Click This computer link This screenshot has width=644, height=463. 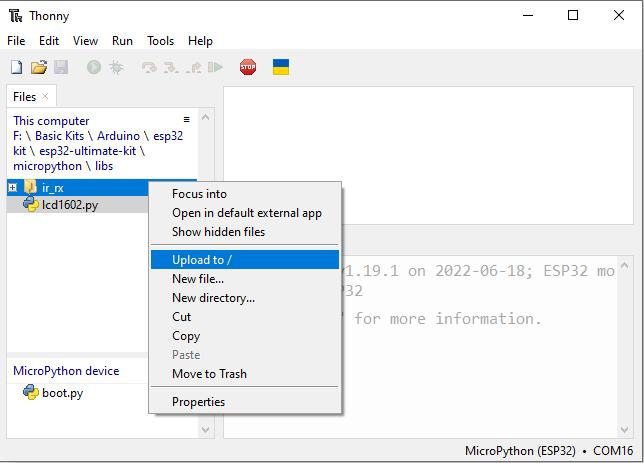(51, 121)
